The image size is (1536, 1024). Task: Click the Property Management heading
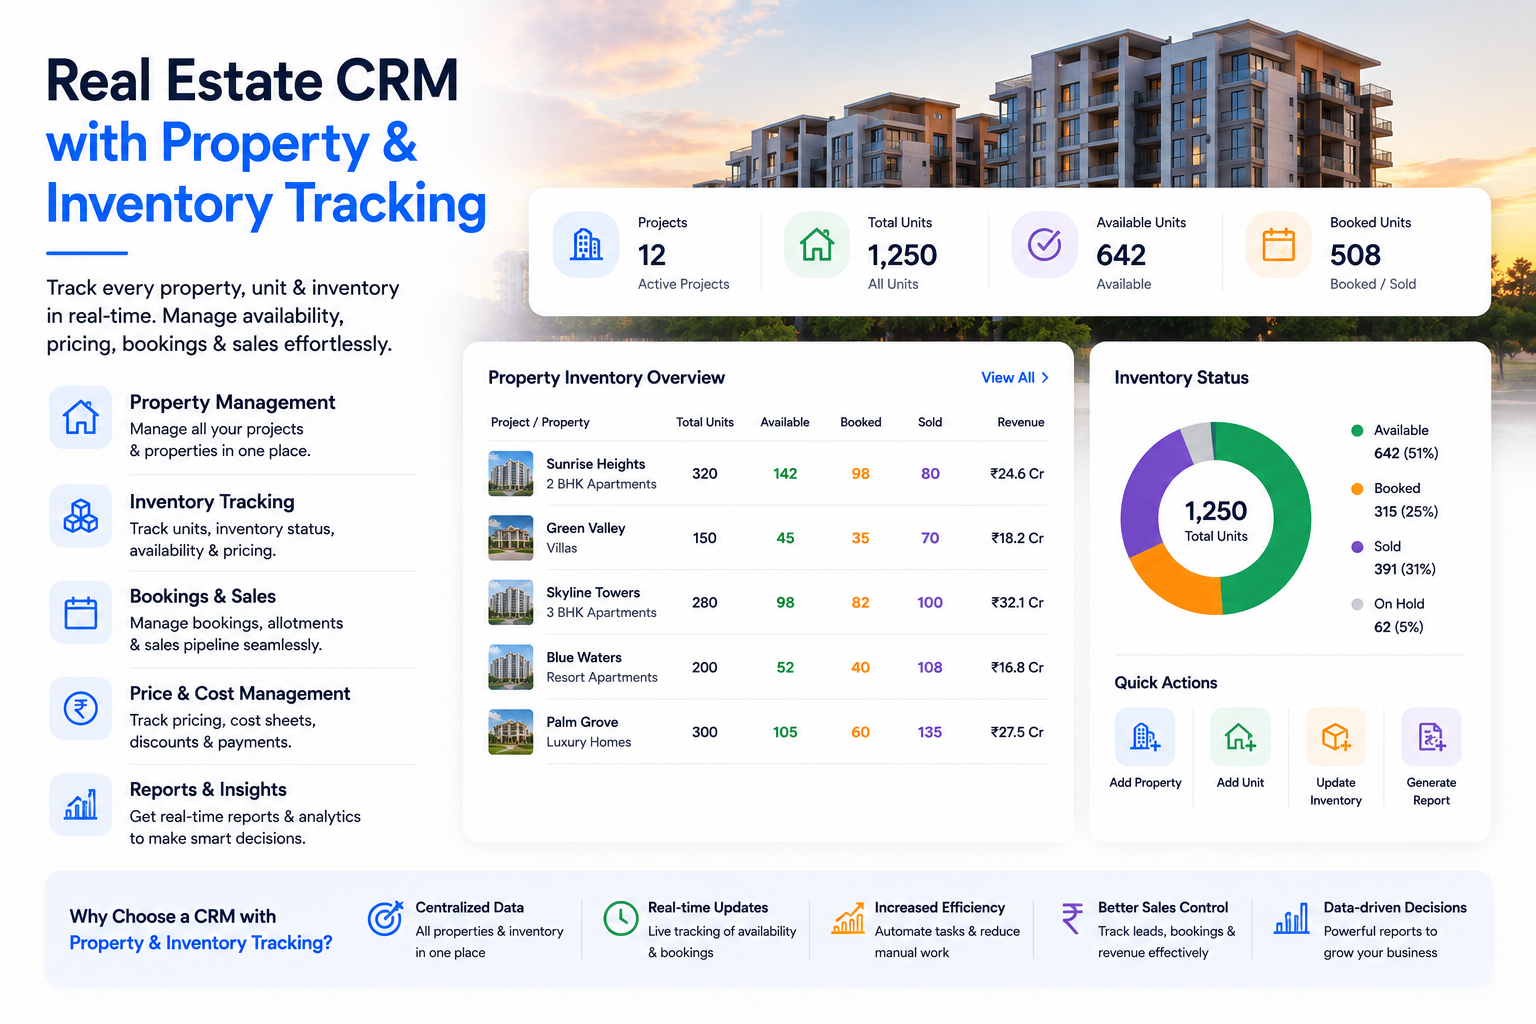tap(232, 402)
